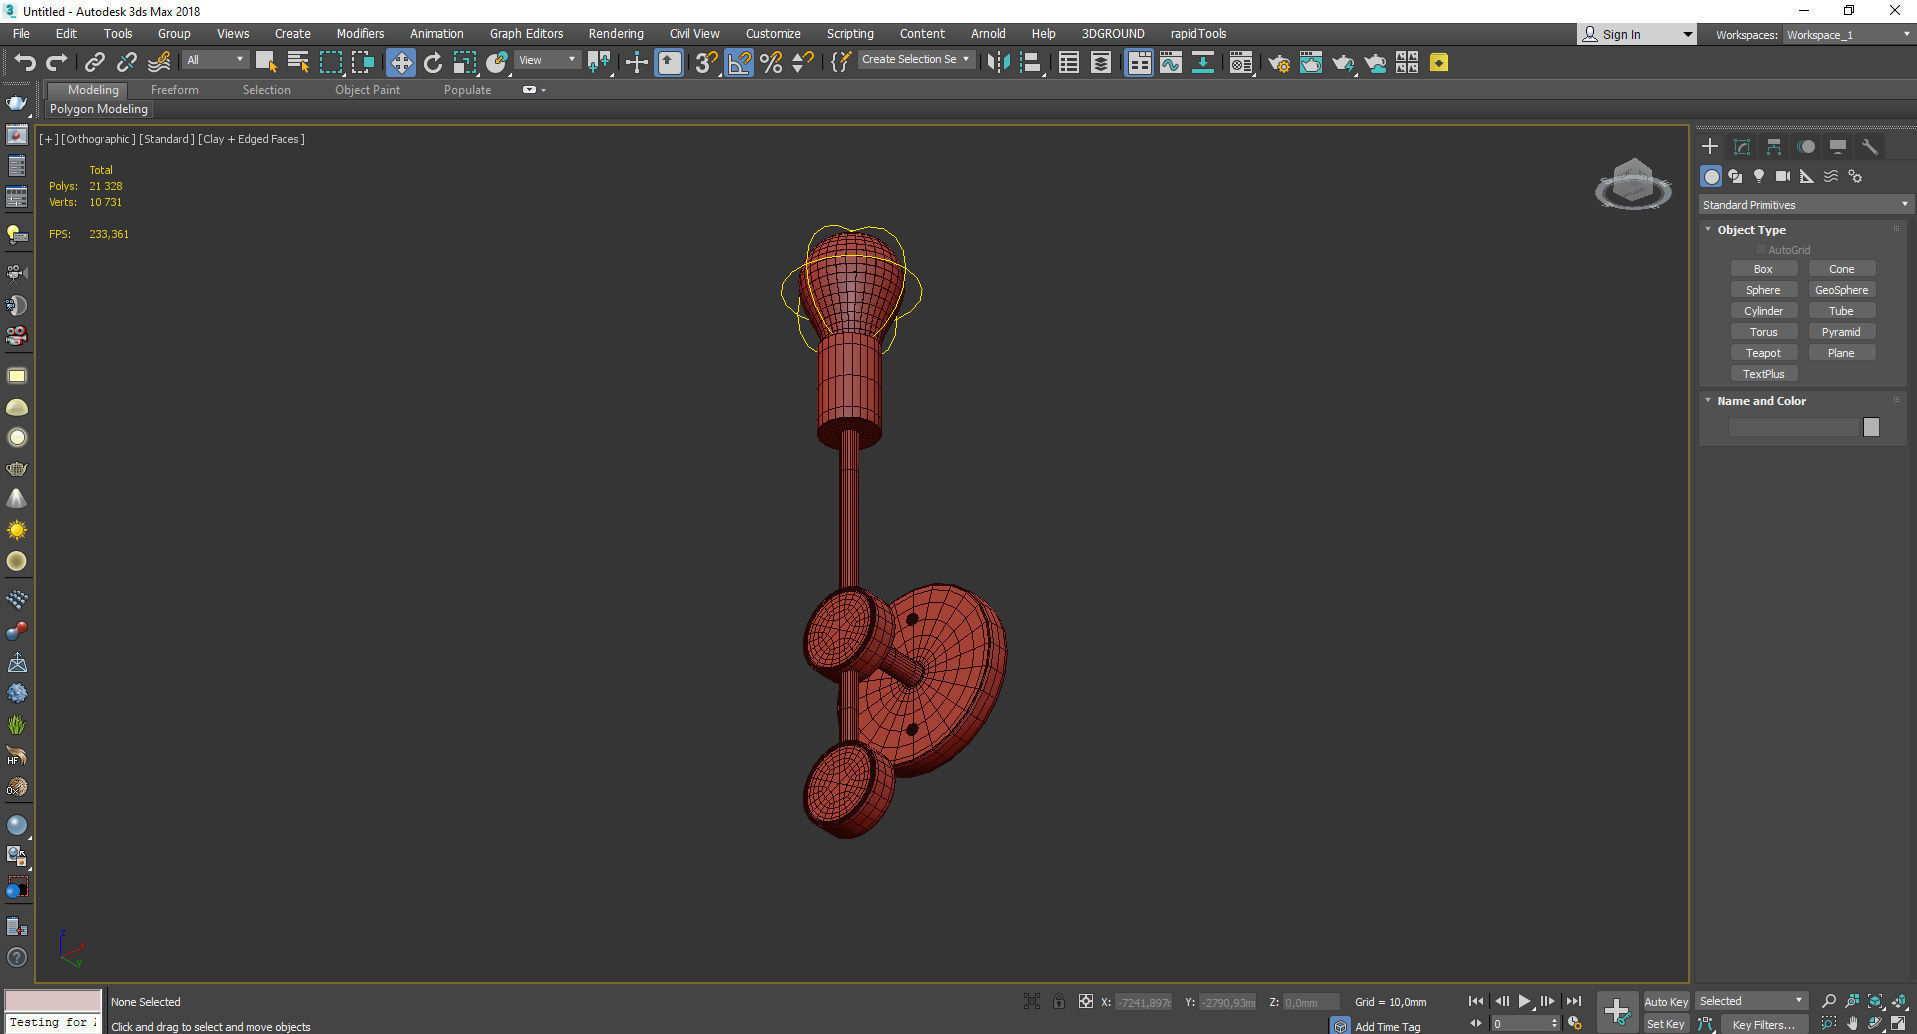Screen dimensions: 1917x1034
Task: Click the Mirror tool icon
Action: 997,63
